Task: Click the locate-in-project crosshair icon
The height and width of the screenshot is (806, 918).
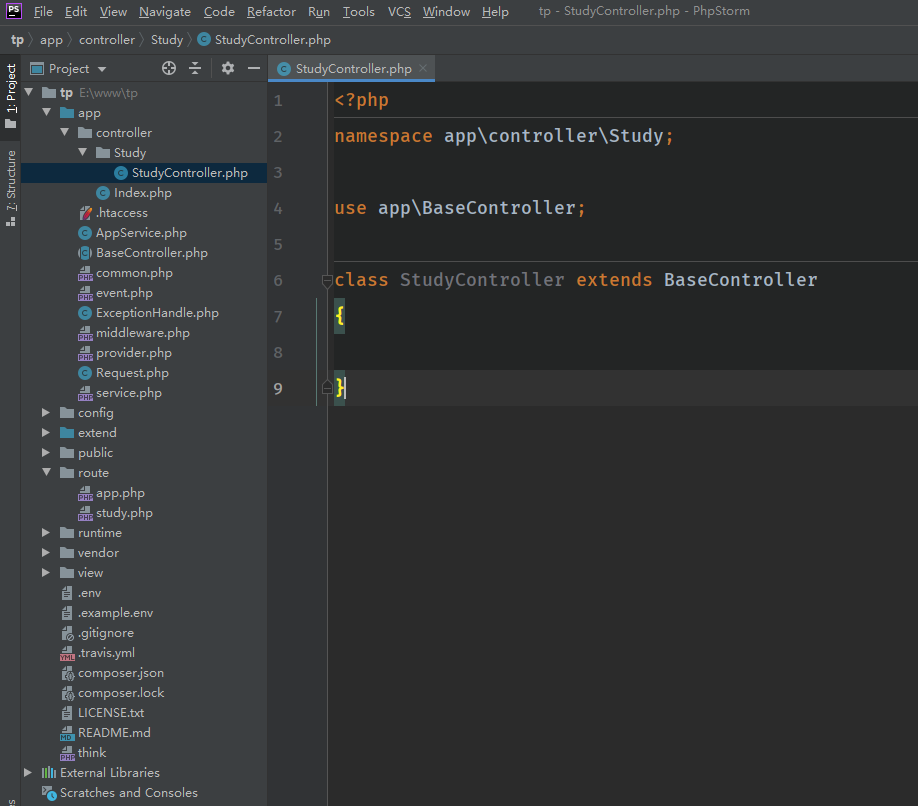Action: pyautogui.click(x=169, y=68)
